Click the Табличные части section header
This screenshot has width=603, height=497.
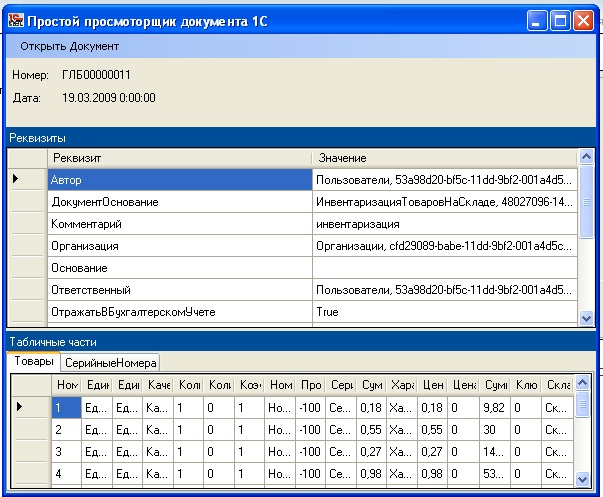point(301,342)
